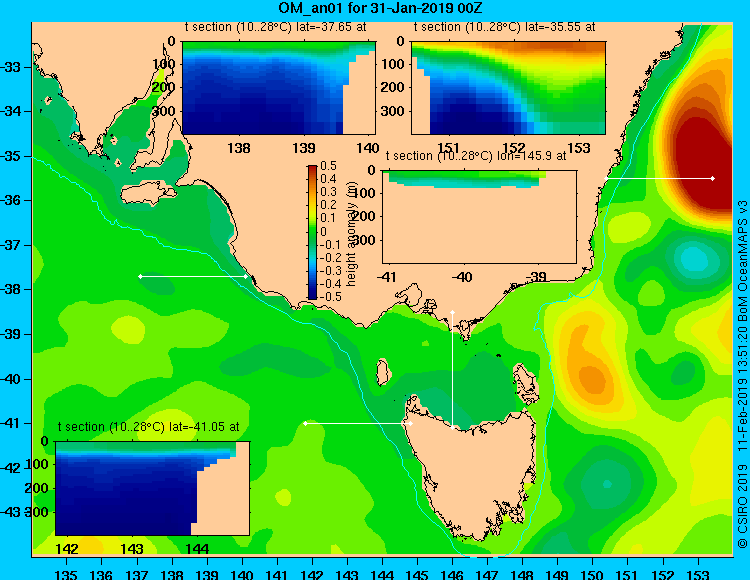
Task: Click main map left axis latitude label "-38"
Action: pos(11,290)
